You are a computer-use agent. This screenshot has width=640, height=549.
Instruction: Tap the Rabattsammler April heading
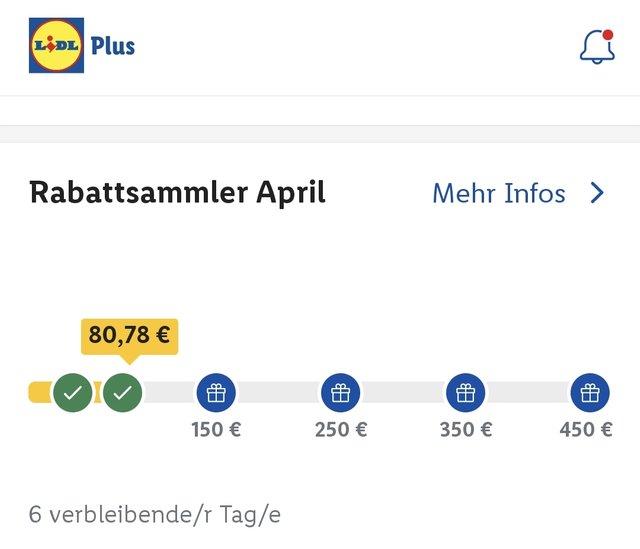coord(177,193)
